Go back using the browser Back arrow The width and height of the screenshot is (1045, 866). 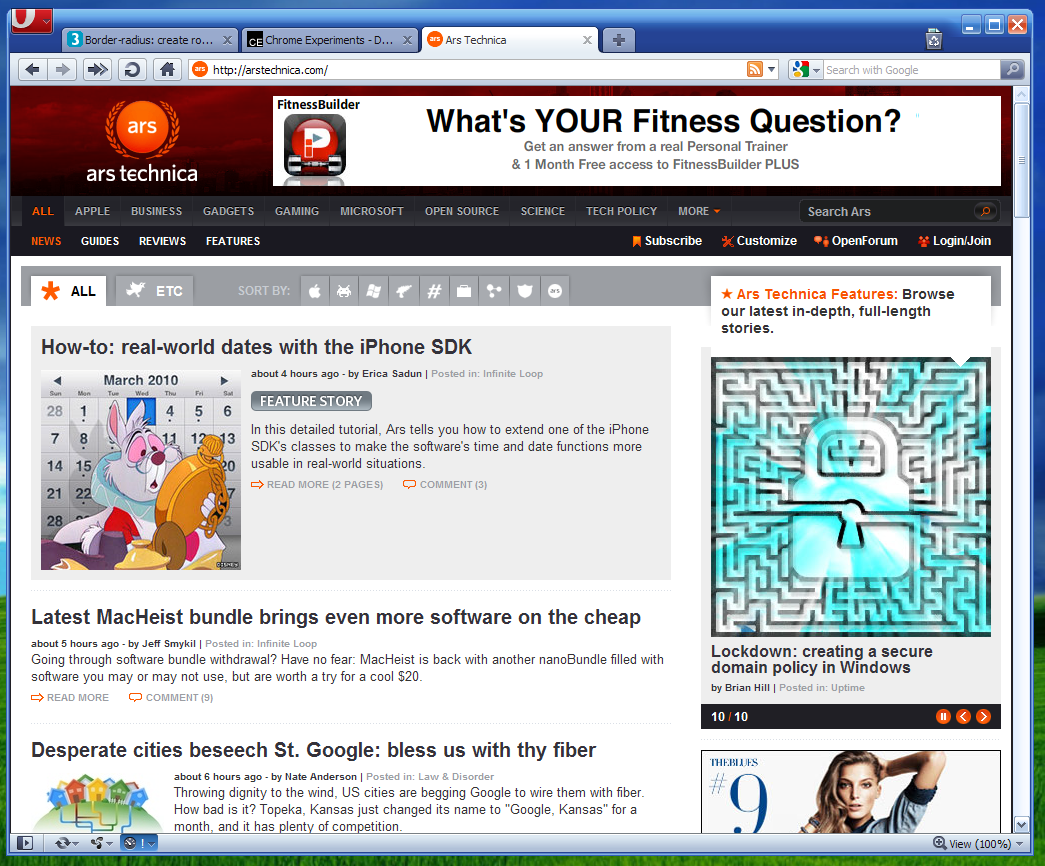[x=32, y=69]
